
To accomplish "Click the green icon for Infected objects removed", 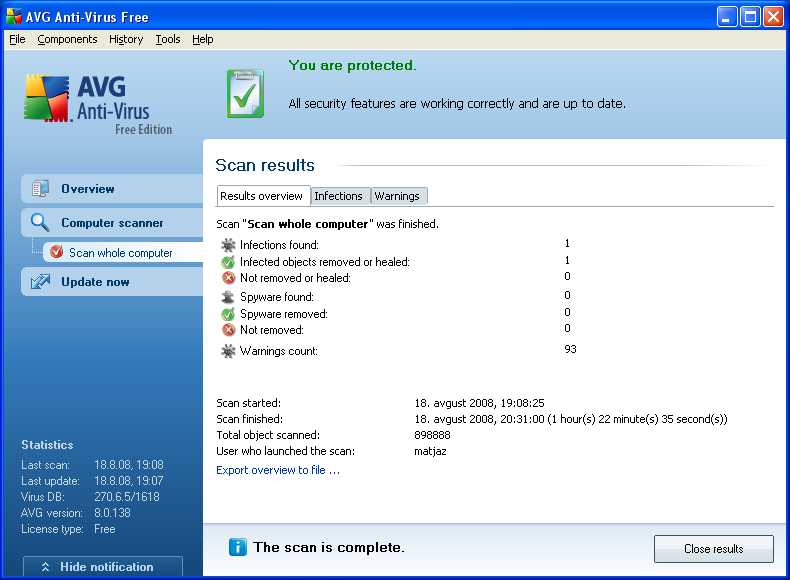I will point(228,262).
